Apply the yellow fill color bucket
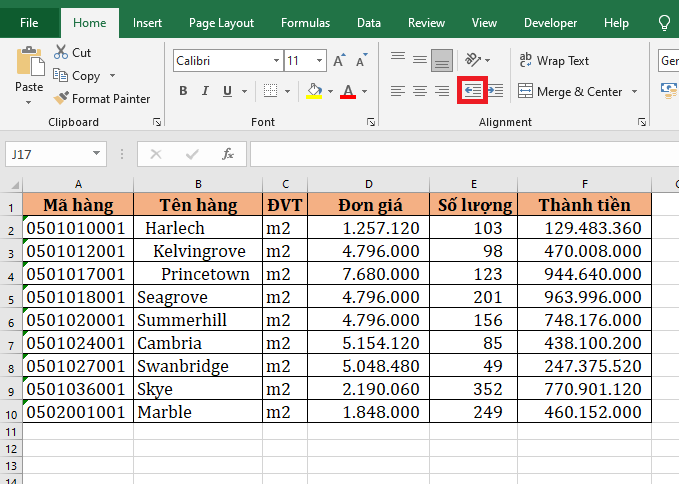679x484 pixels. 314,91
